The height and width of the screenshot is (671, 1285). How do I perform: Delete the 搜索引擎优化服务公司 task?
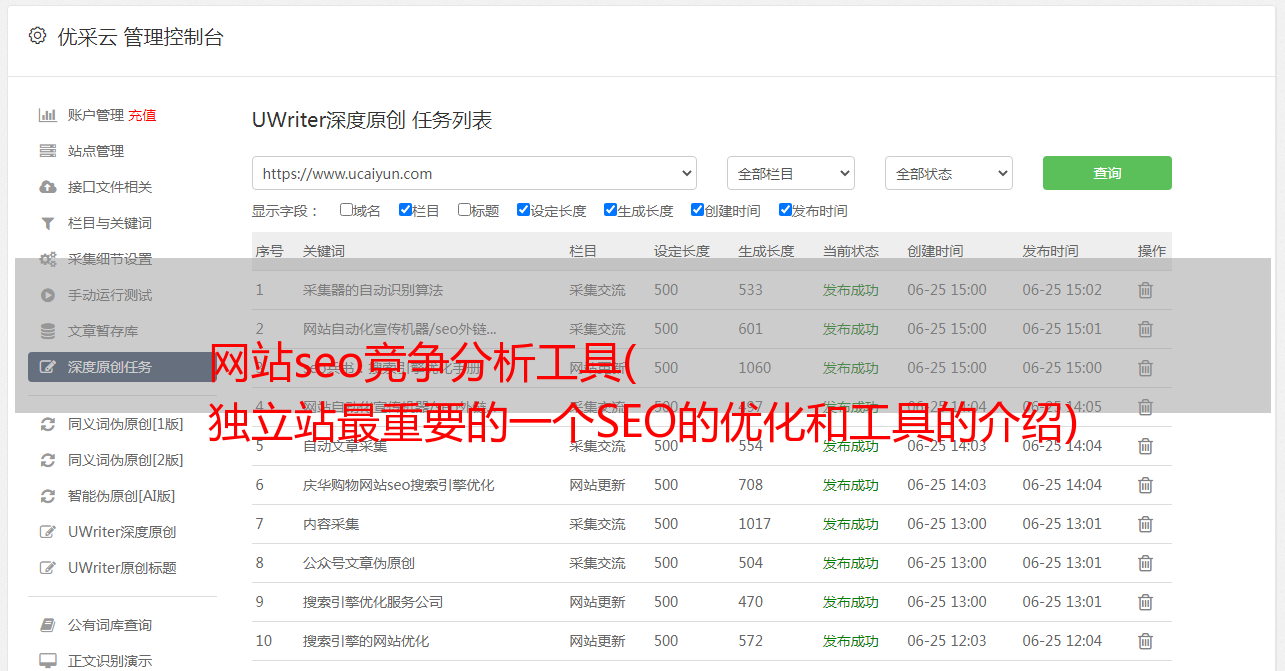pos(1145,602)
